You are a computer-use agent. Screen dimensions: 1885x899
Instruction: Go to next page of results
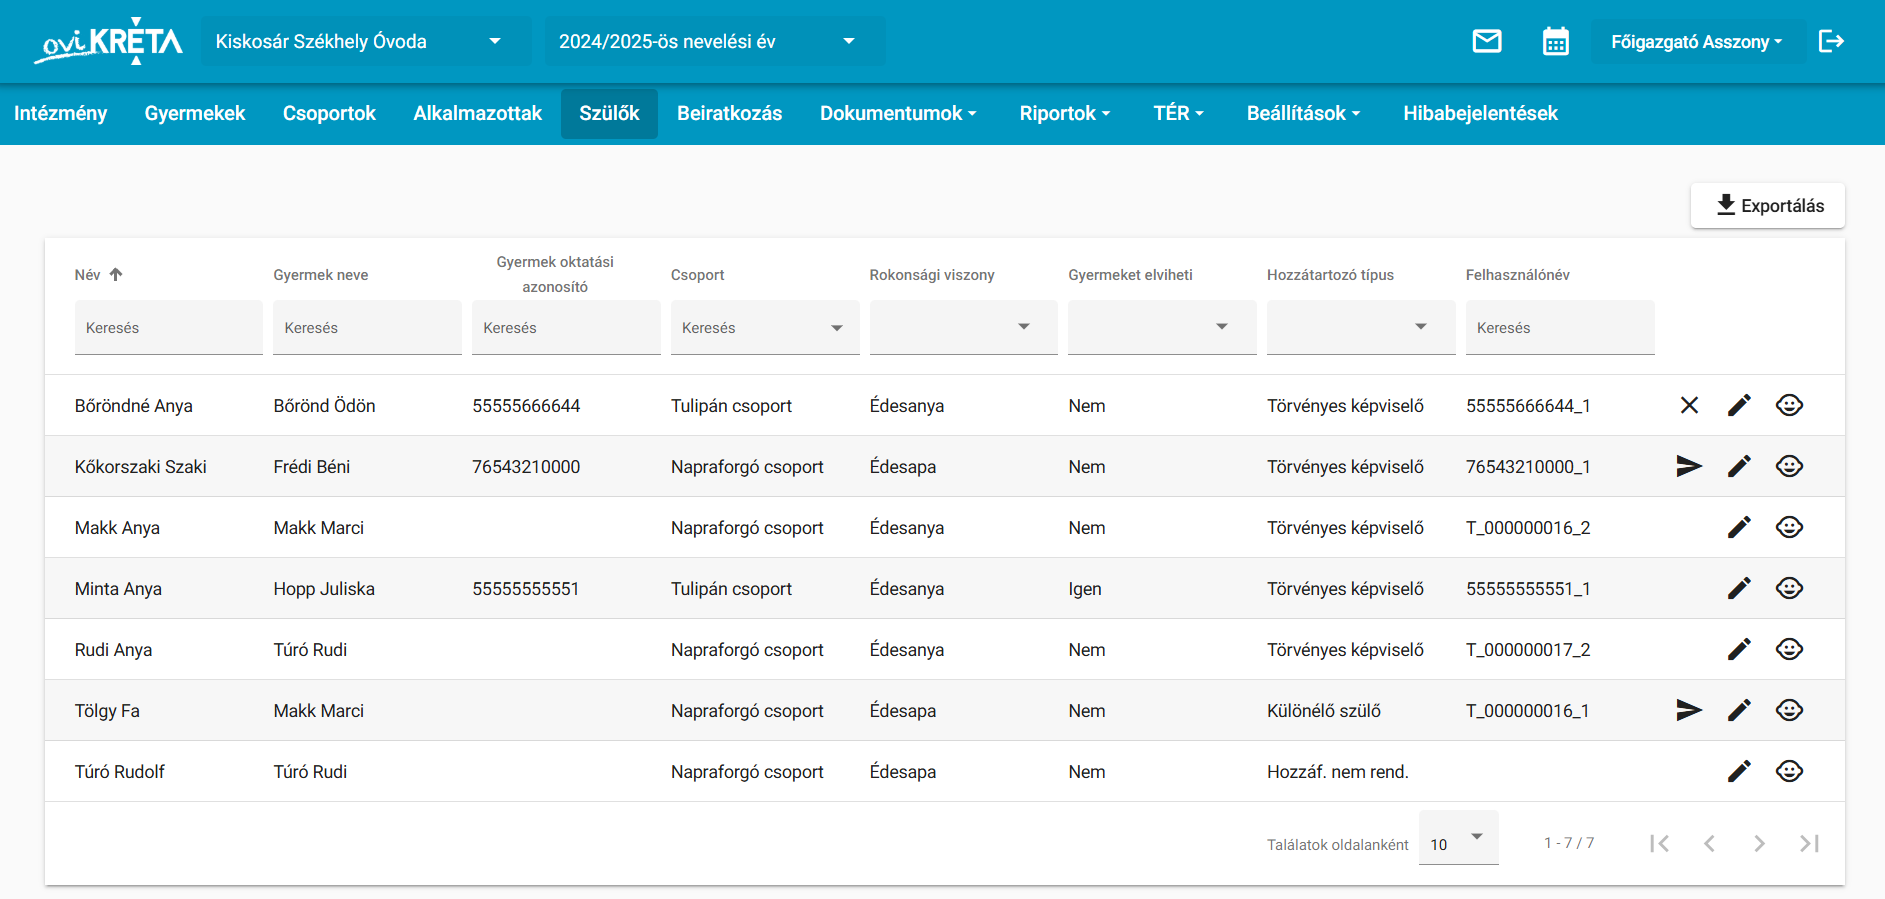1759,843
